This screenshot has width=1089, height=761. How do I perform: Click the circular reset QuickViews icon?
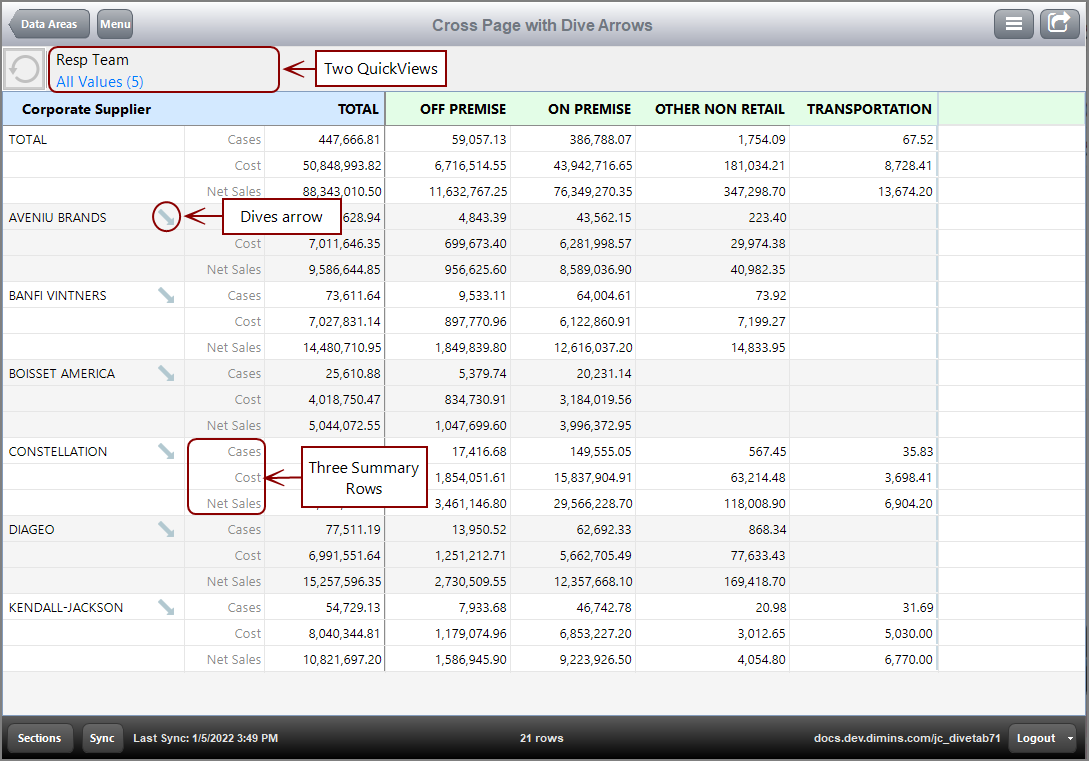pyautogui.click(x=22, y=68)
